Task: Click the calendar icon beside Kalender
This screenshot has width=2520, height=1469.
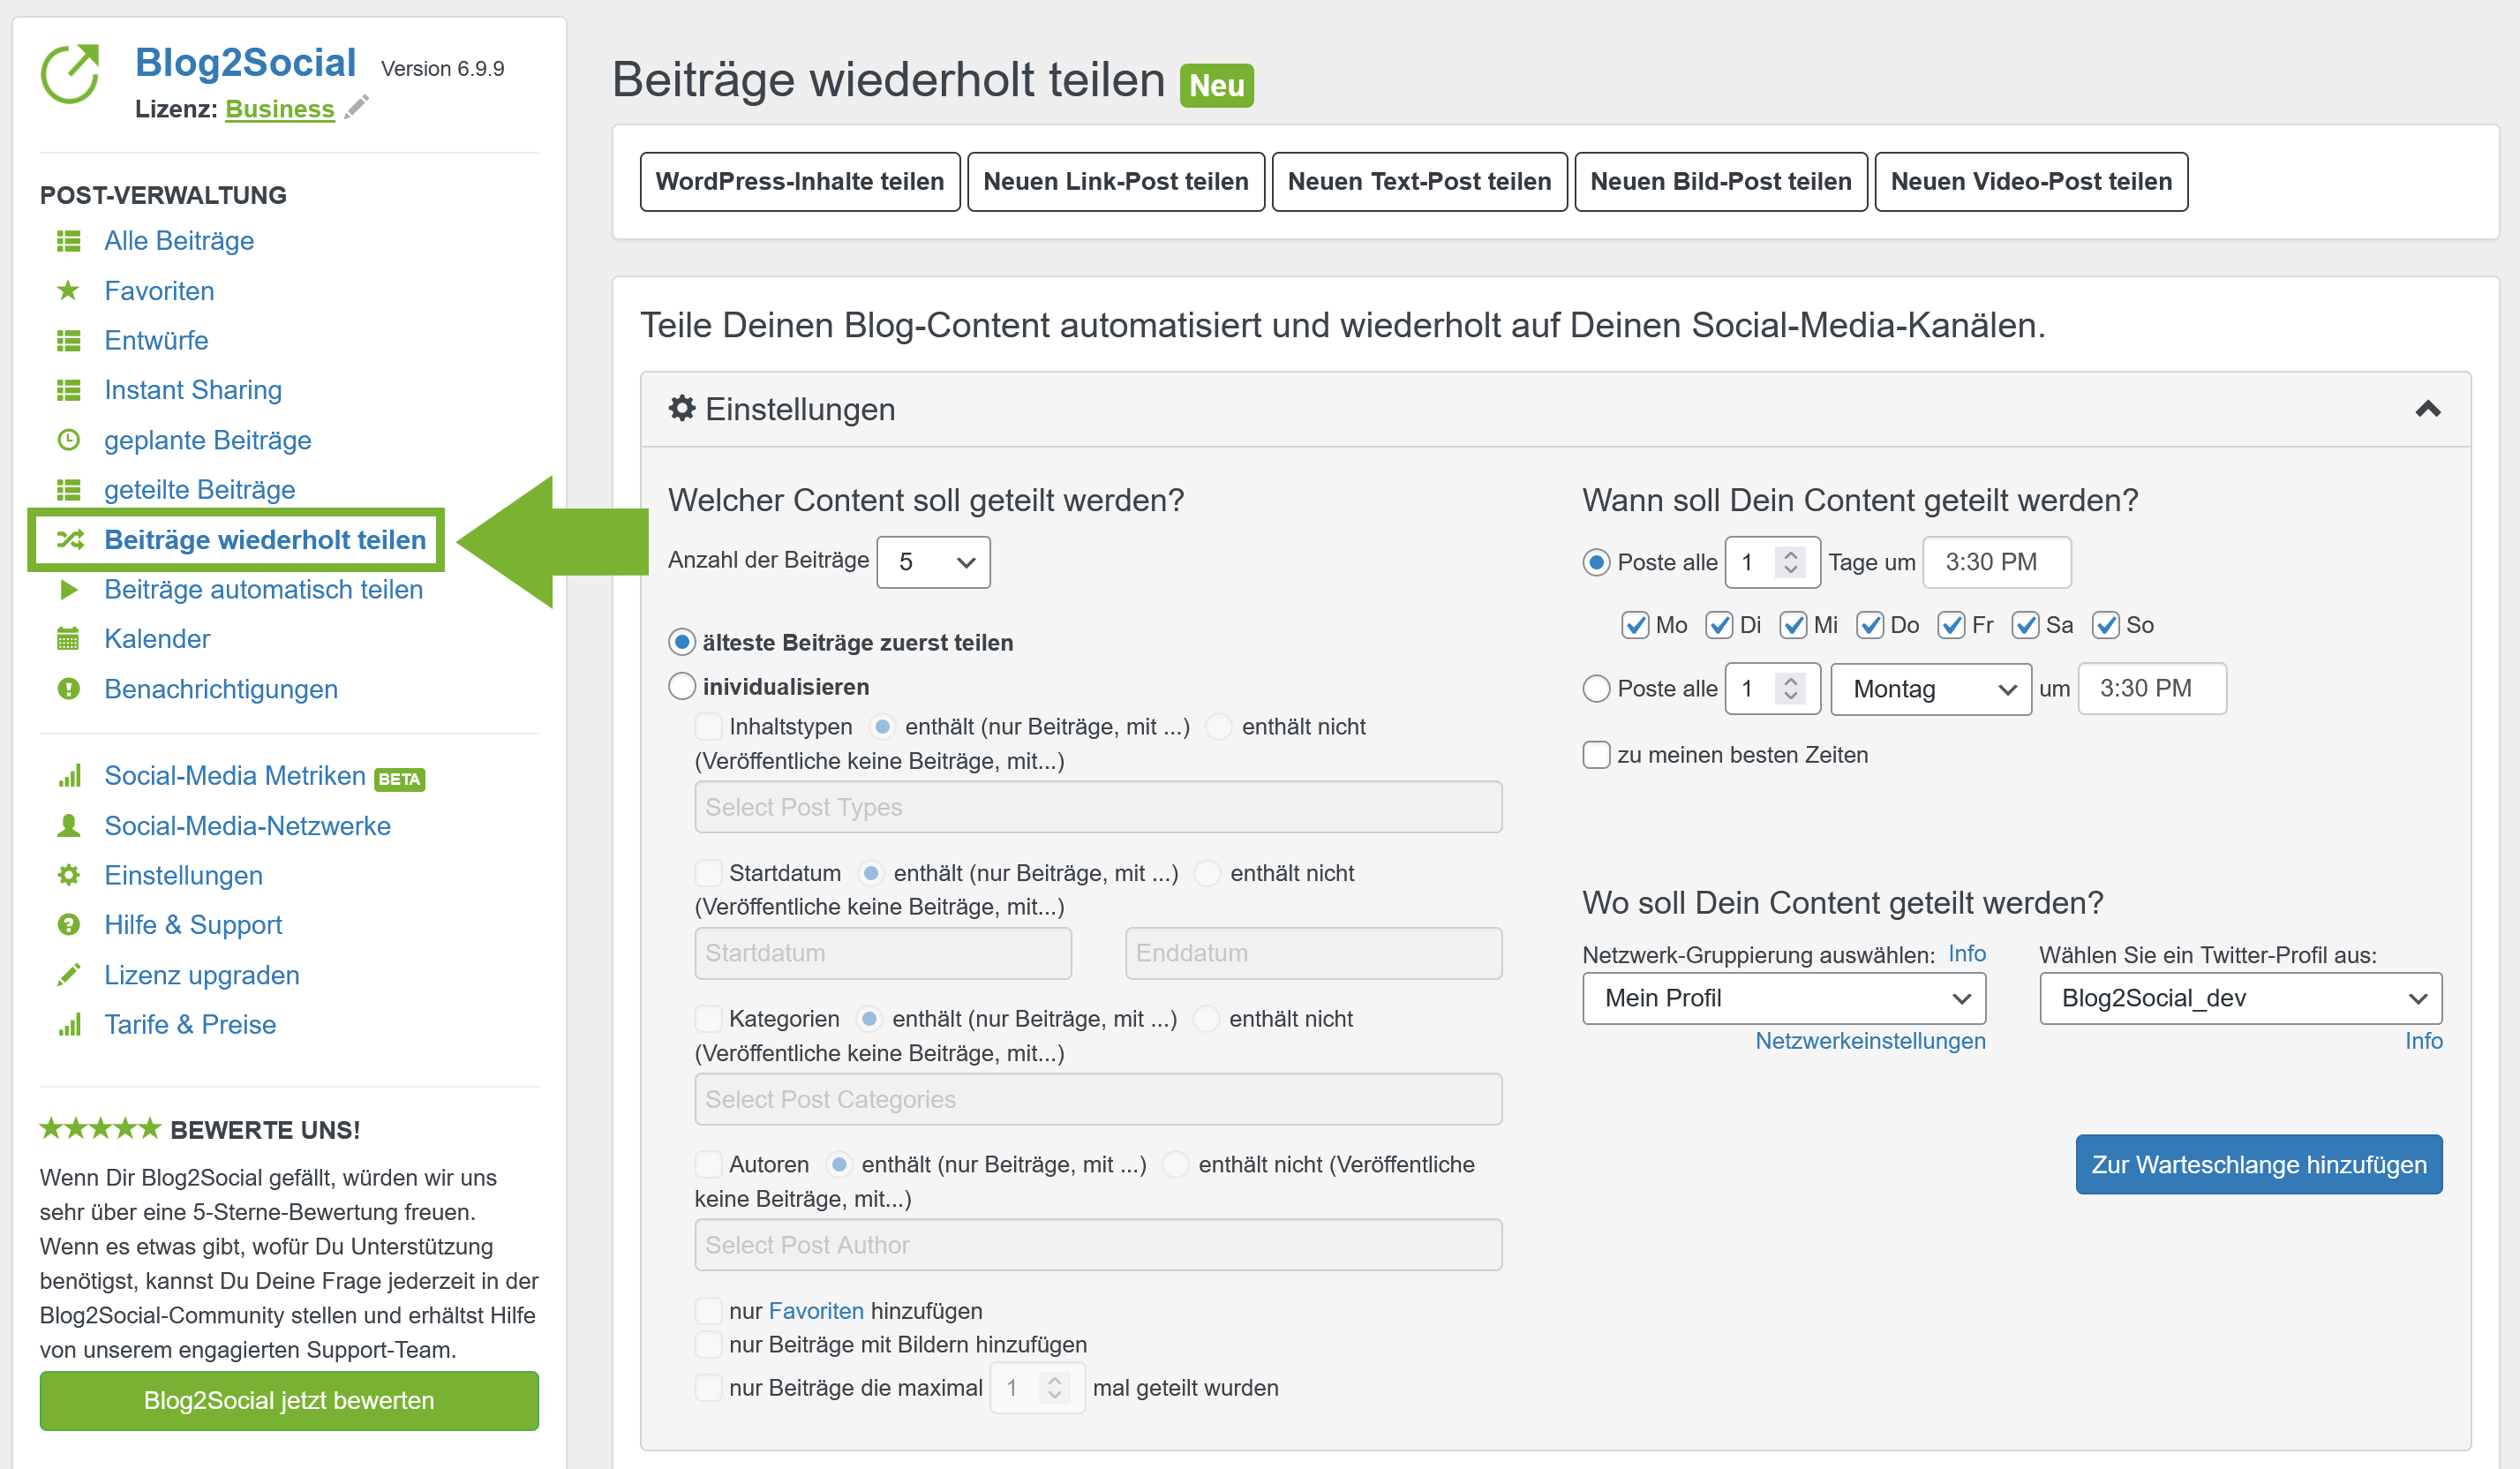Action: pos(68,639)
